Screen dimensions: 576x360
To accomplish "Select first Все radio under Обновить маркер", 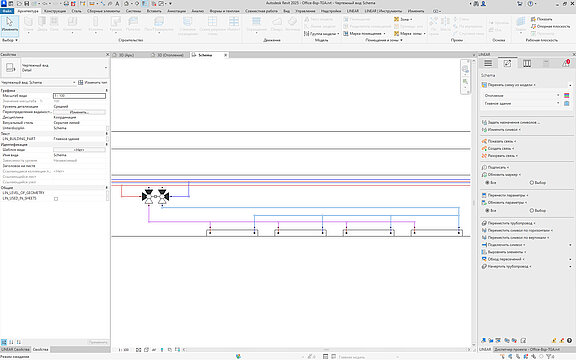I will [487, 183].
